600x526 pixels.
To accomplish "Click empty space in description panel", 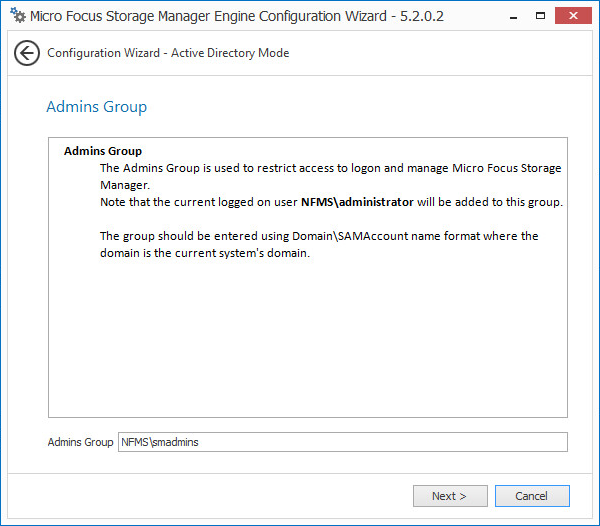I will point(307,340).
